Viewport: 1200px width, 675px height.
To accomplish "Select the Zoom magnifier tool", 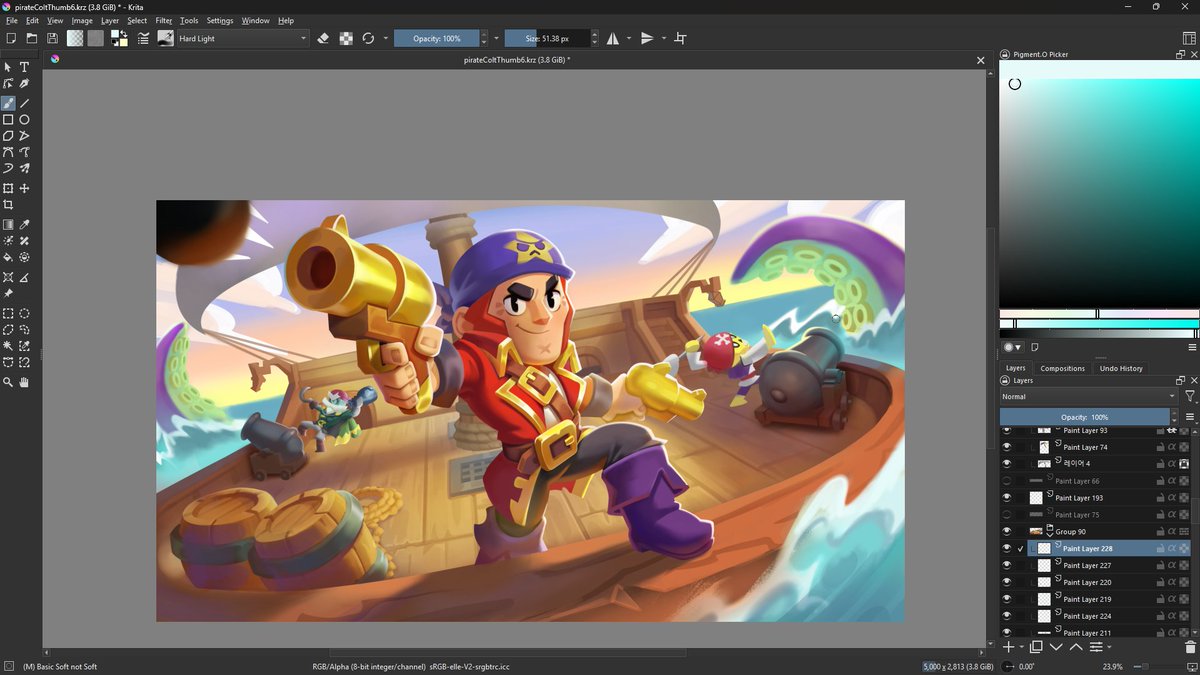I will click(8, 382).
